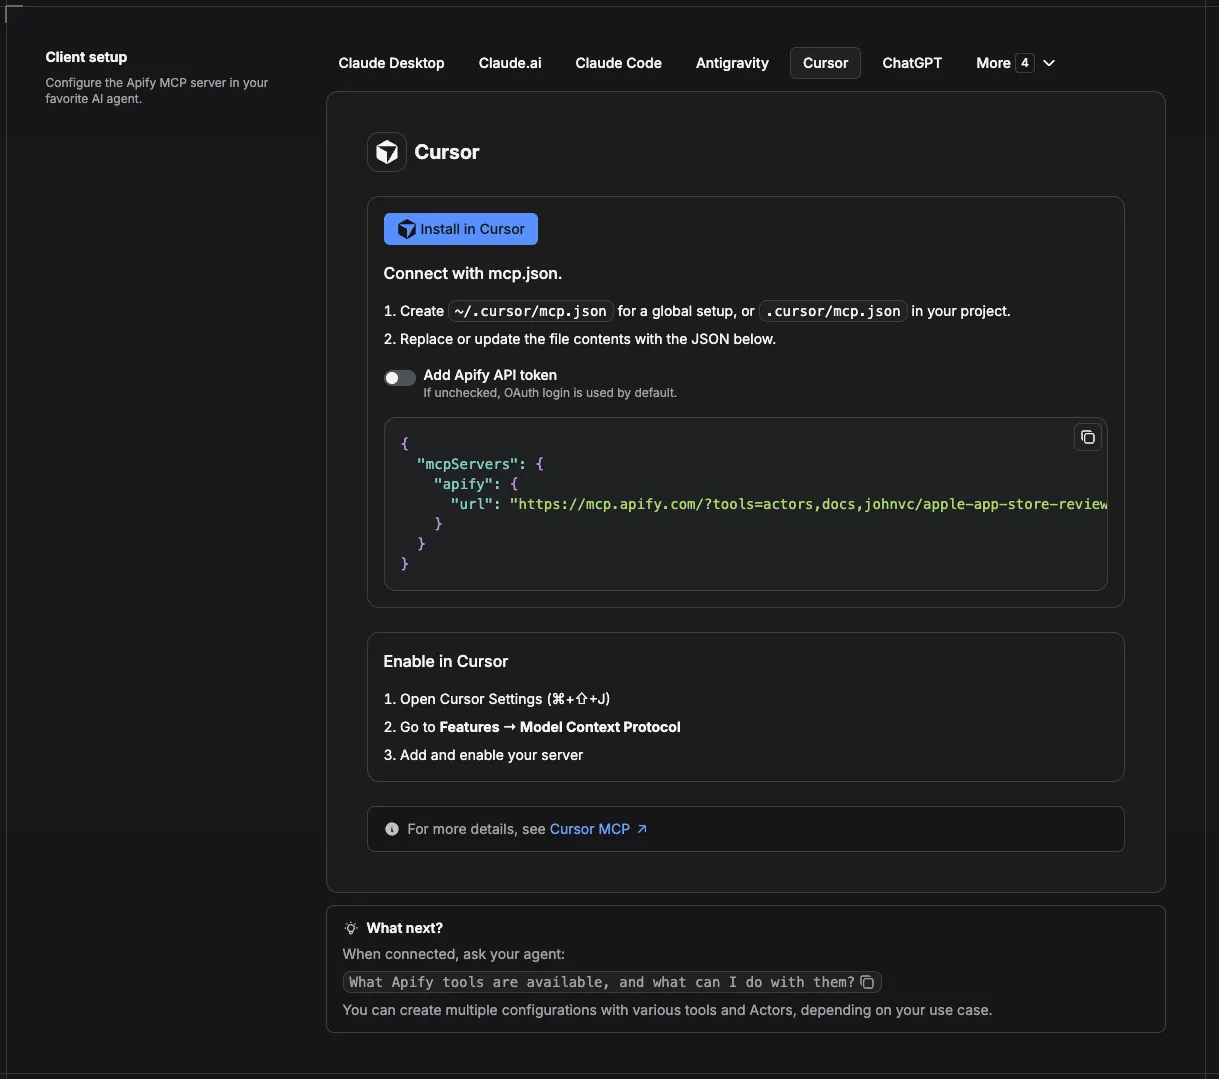Click the external link arrow after Cursor MCP
This screenshot has width=1219, height=1079.
pos(642,829)
